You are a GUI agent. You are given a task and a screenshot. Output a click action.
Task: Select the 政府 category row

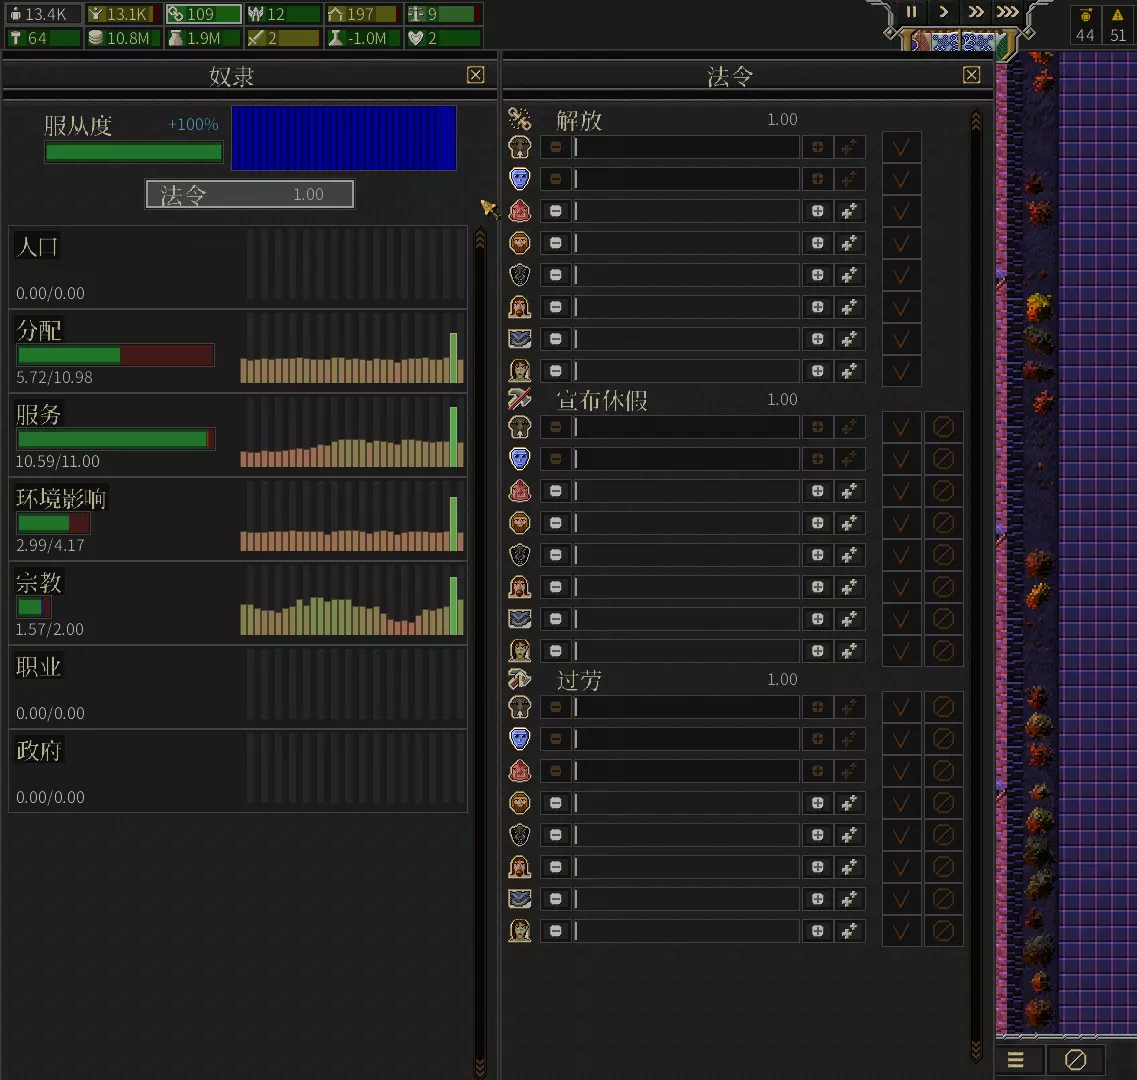tap(238, 771)
